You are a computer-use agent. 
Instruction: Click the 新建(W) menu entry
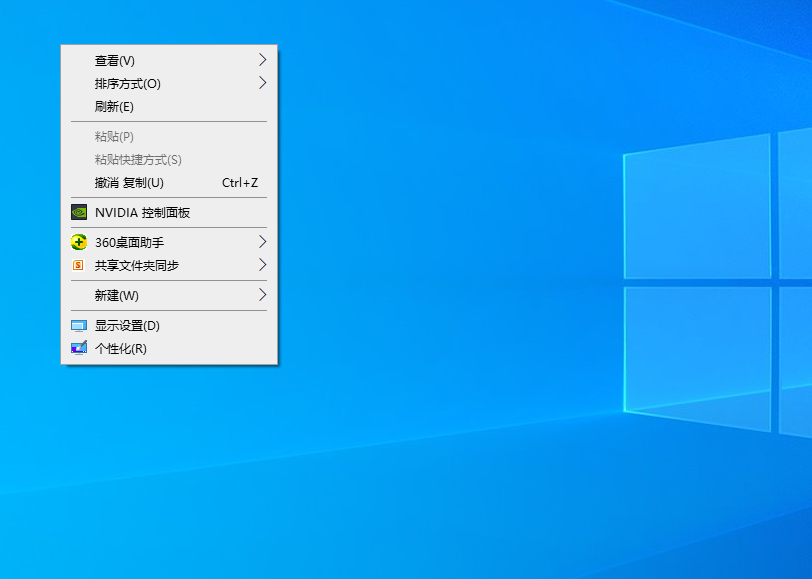tap(116, 295)
